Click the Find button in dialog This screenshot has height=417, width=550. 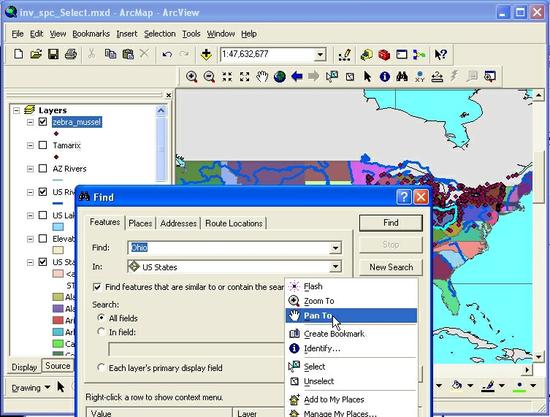point(391,223)
